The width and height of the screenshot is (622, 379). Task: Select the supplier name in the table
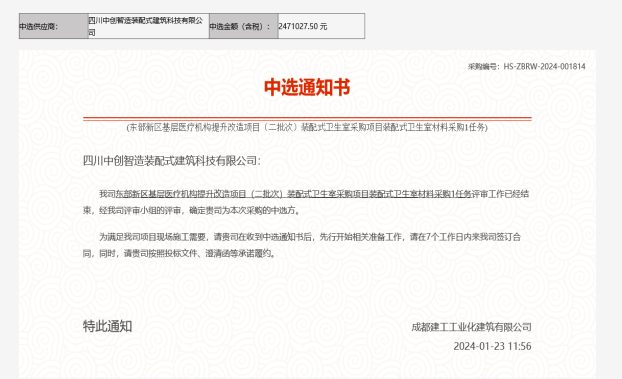click(148, 26)
